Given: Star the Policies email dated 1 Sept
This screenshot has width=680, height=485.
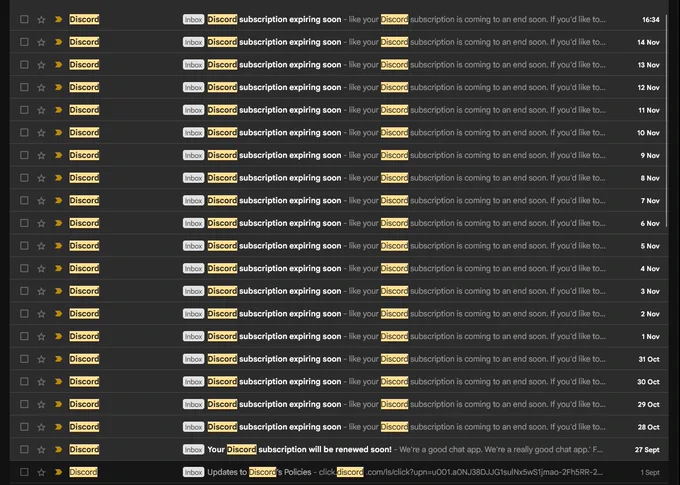Looking at the screenshot, I should pyautogui.click(x=41, y=472).
